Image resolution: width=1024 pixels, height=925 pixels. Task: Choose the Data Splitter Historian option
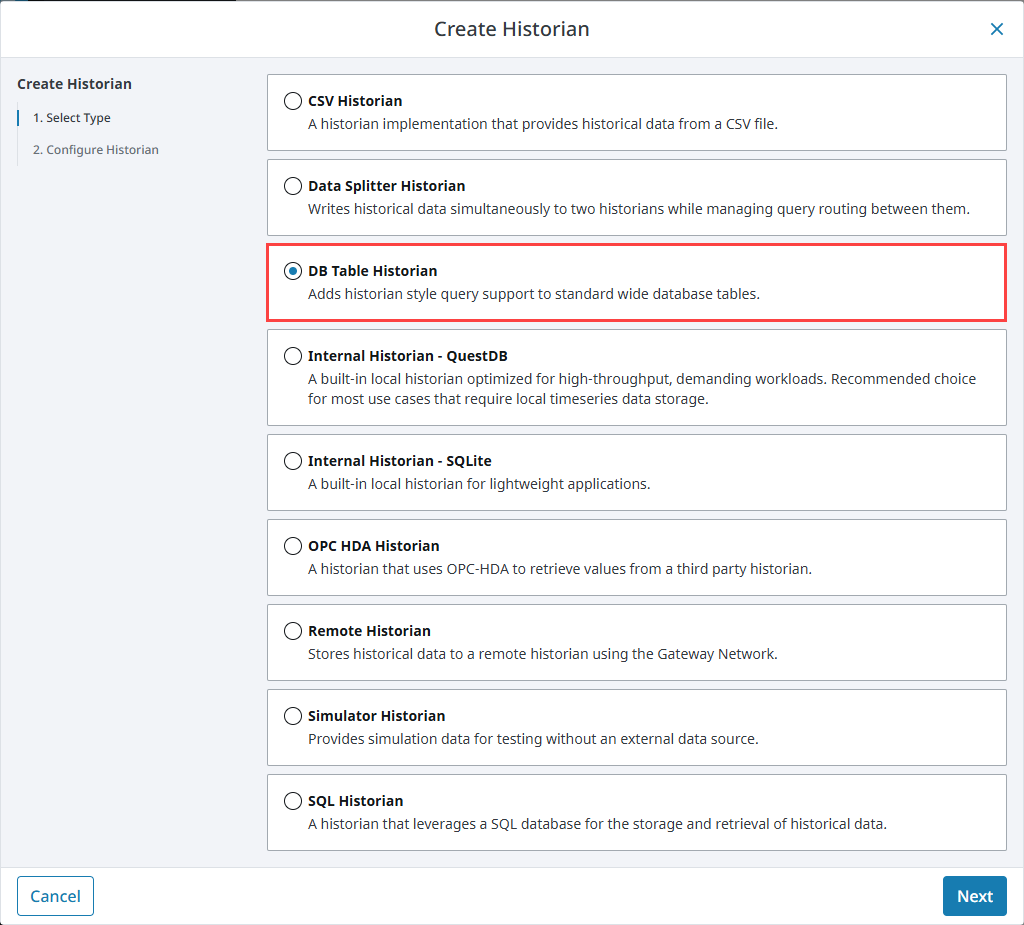coord(292,185)
